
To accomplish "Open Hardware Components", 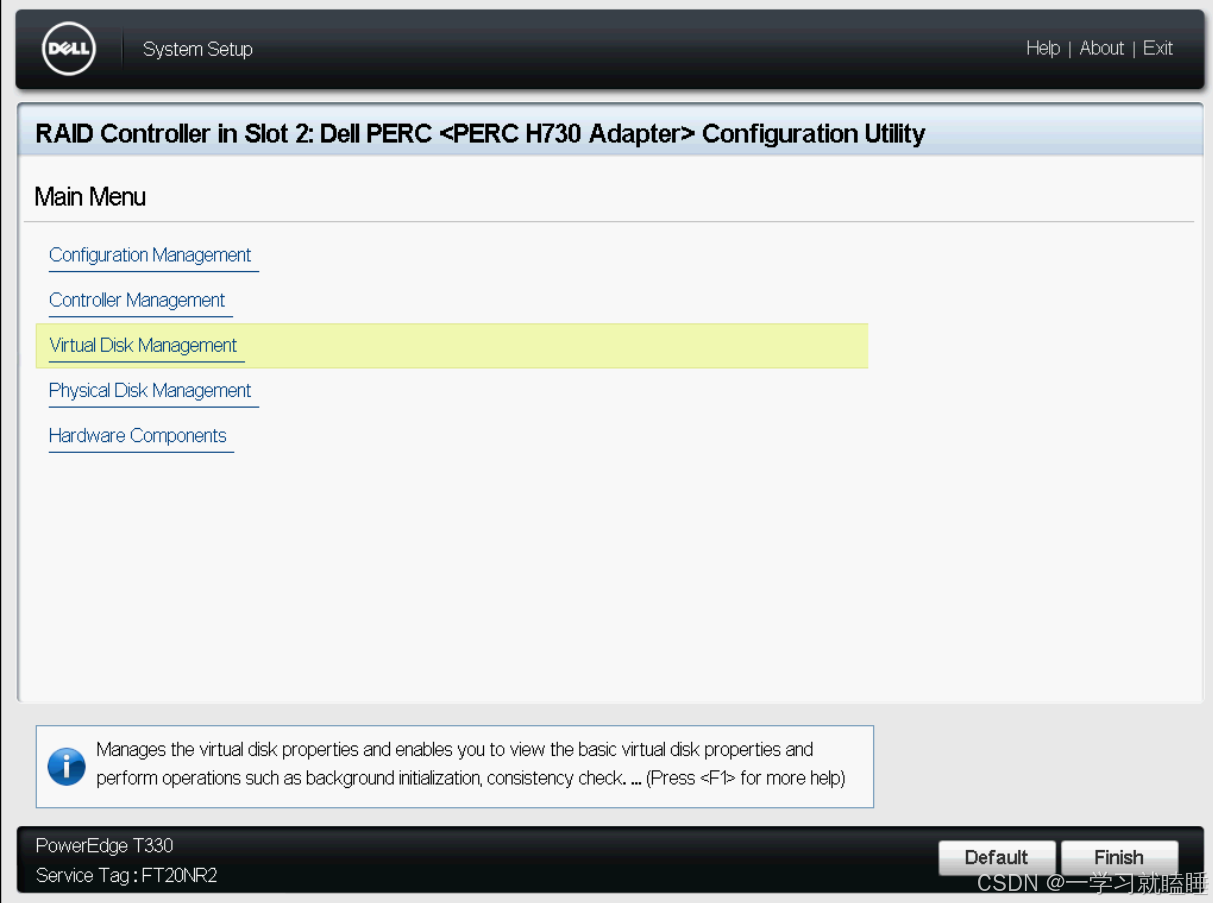I will (x=138, y=435).
